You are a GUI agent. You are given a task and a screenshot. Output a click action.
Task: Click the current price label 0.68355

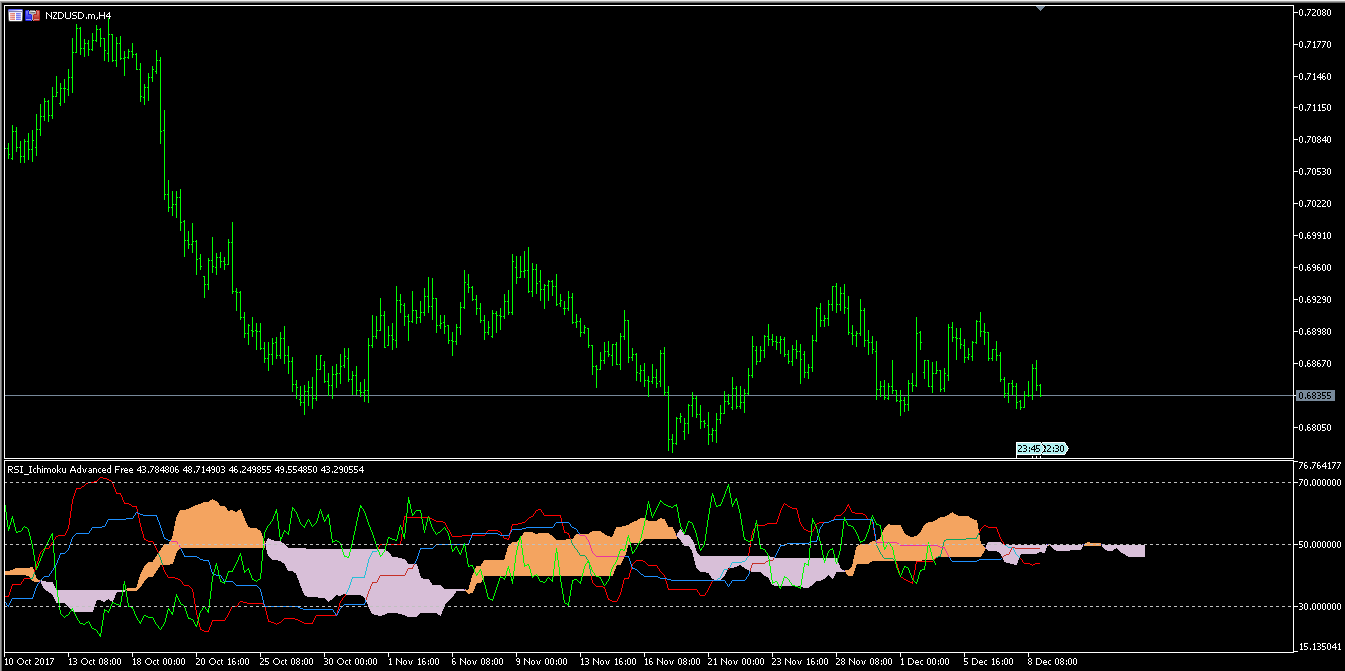[1315, 396]
